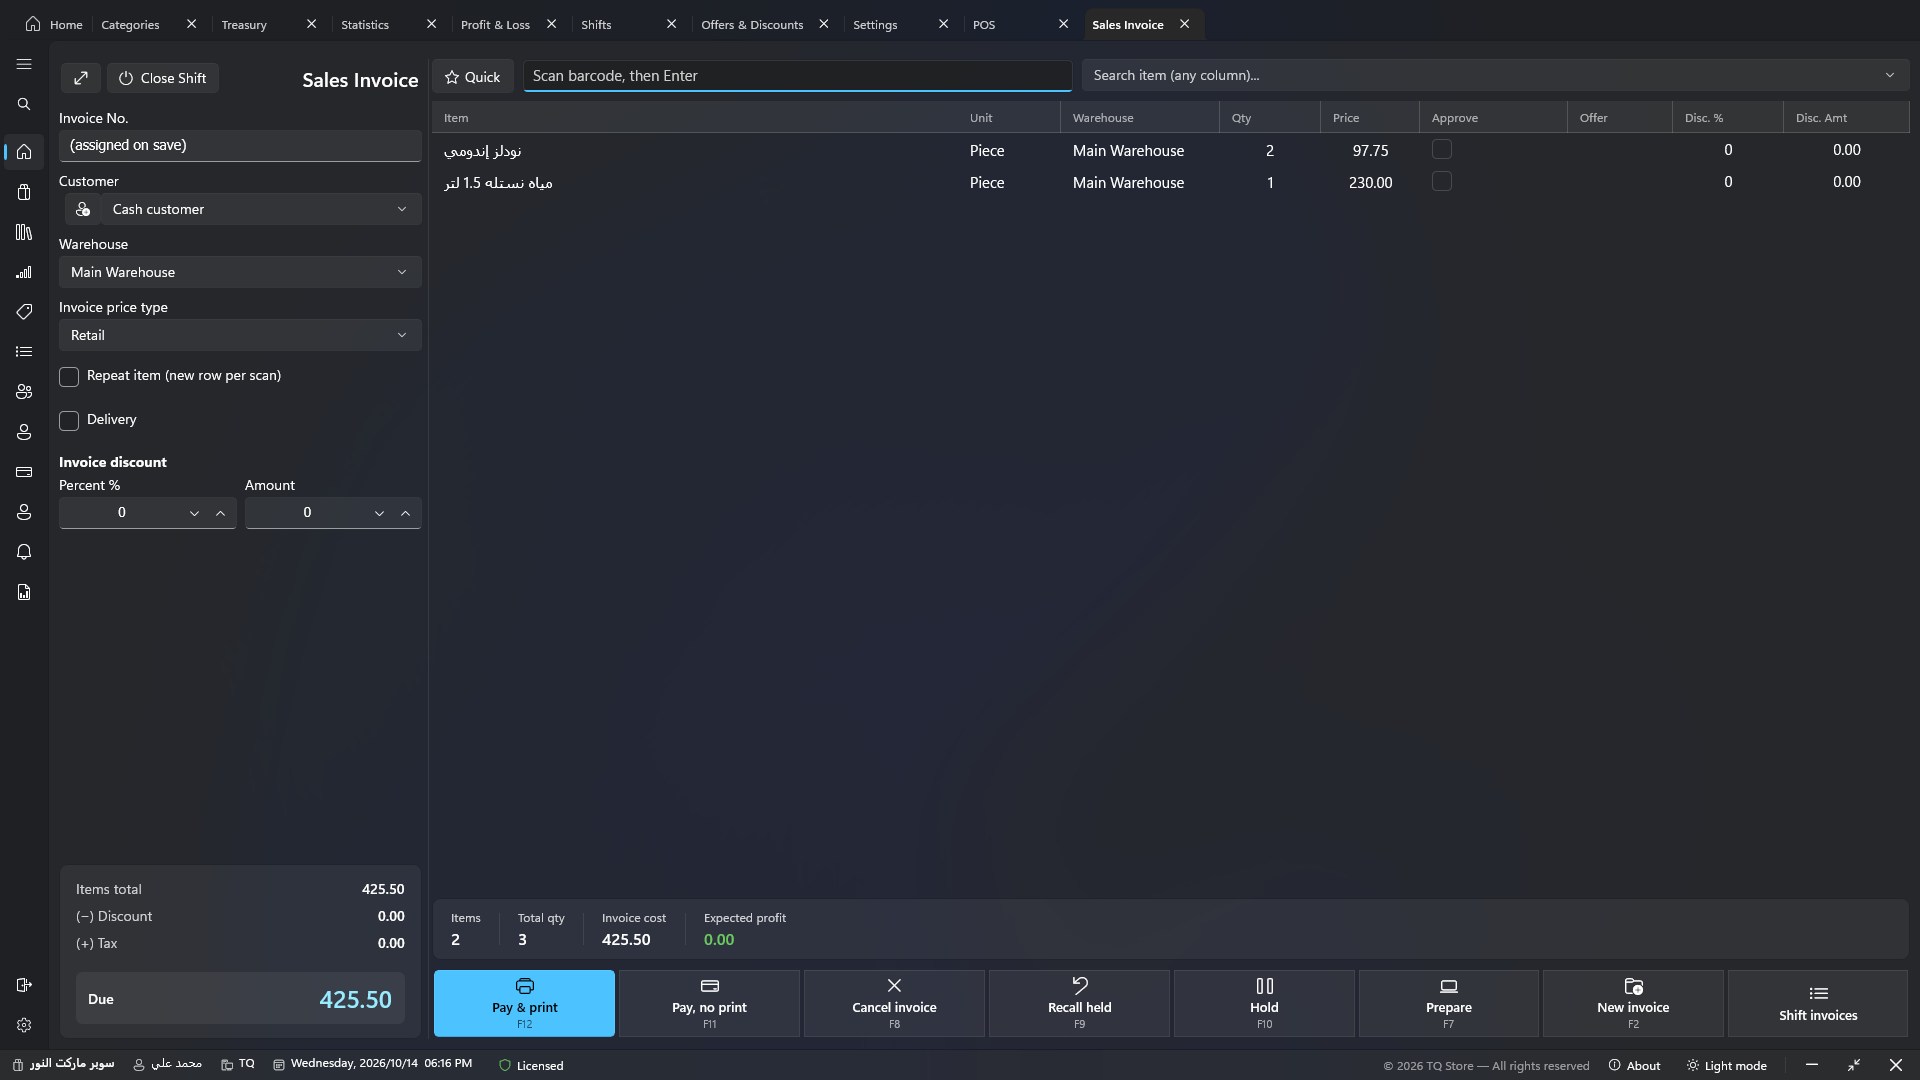Viewport: 1920px width, 1080px height.
Task: Open the price tag offers icon in the sidebar
Action: click(24, 312)
